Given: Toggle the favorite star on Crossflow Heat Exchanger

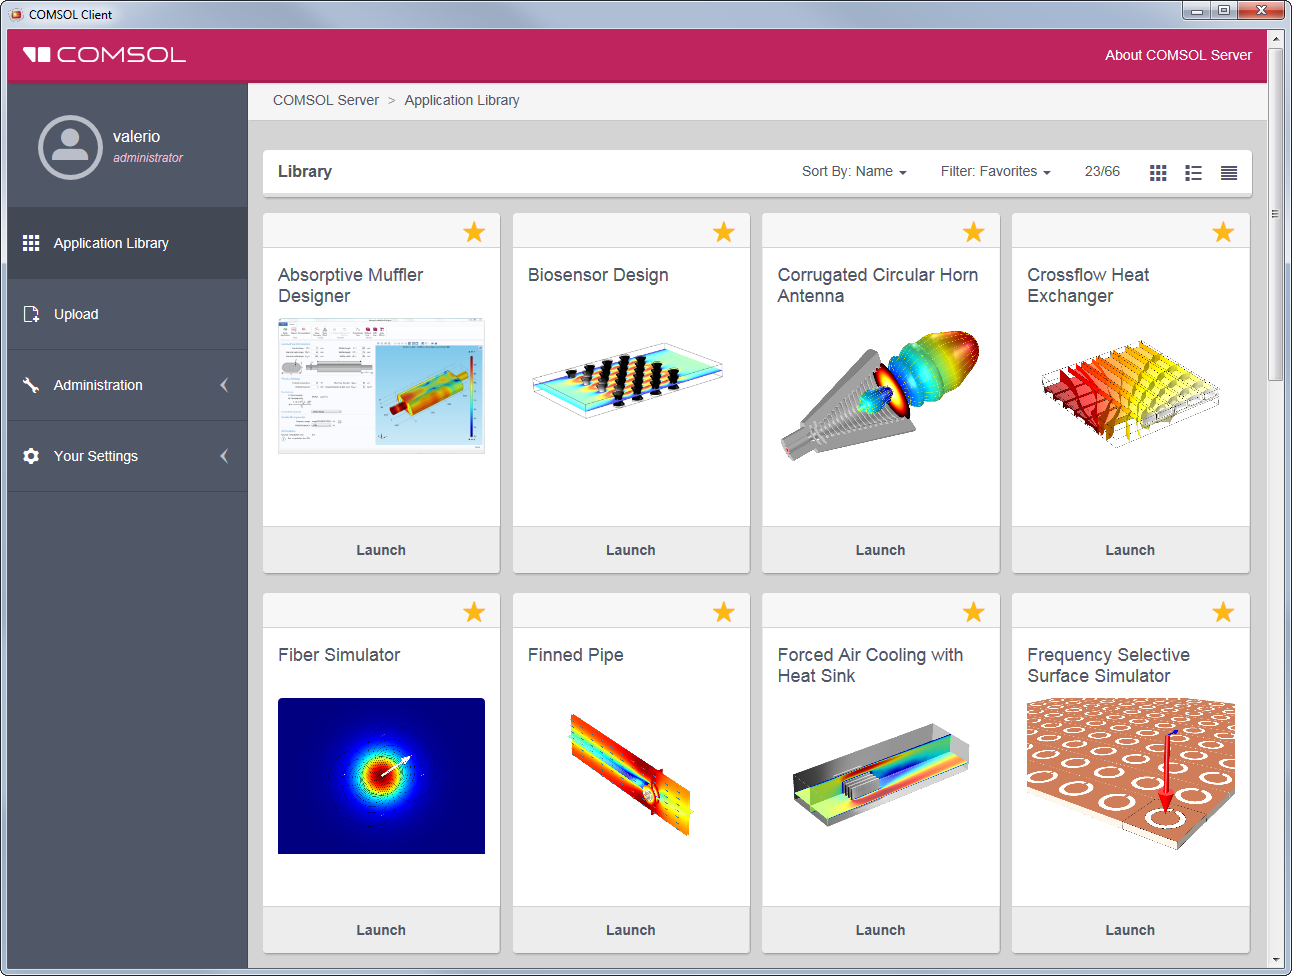Looking at the screenshot, I should coord(1223,232).
